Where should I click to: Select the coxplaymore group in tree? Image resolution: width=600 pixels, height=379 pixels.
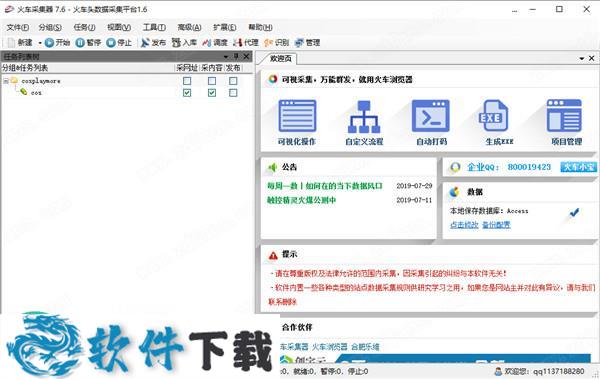point(41,81)
